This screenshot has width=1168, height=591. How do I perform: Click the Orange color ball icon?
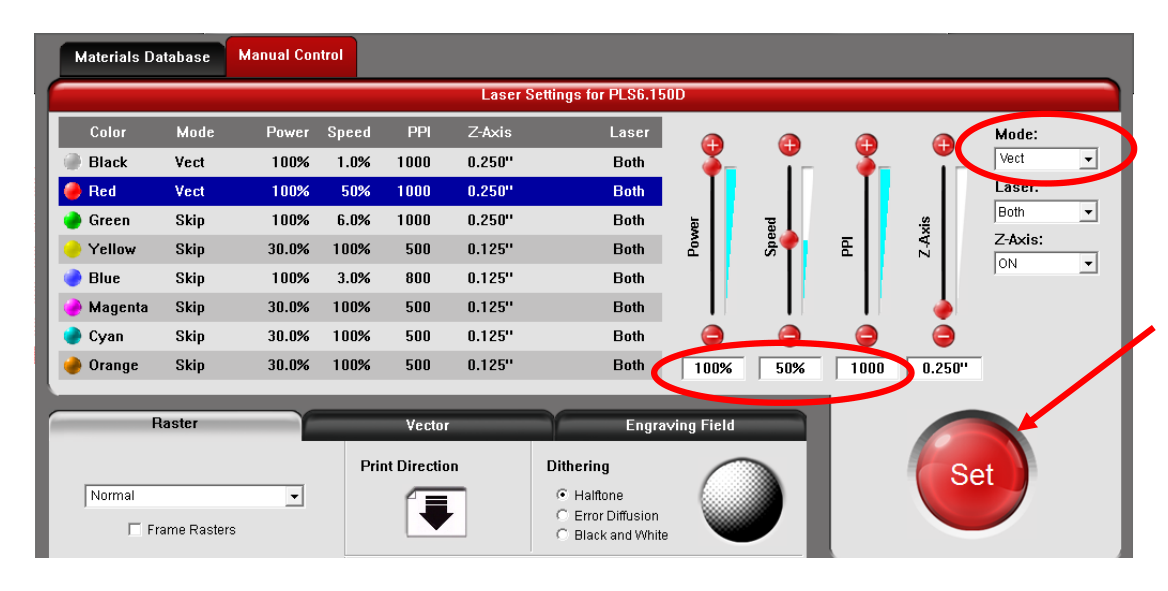72,365
